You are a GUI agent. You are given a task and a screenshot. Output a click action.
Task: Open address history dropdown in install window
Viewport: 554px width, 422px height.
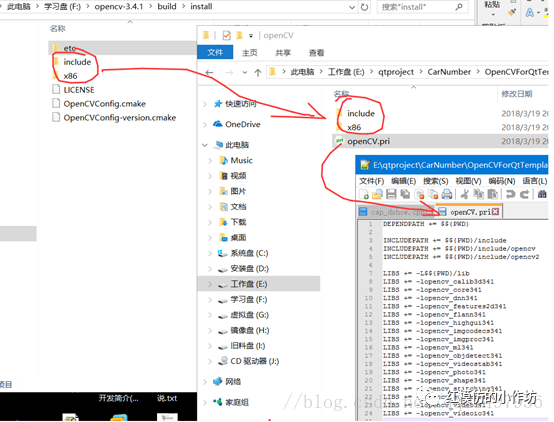[352, 7]
